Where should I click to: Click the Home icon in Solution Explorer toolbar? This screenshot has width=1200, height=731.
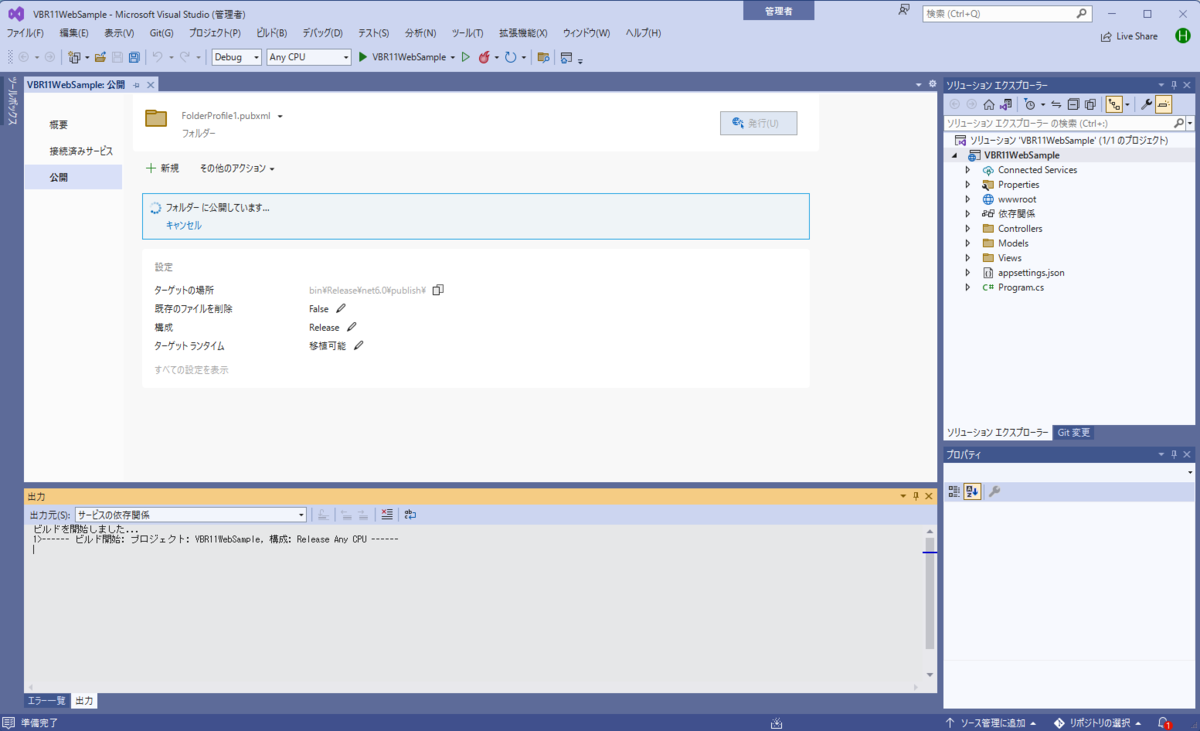pyautogui.click(x=988, y=104)
